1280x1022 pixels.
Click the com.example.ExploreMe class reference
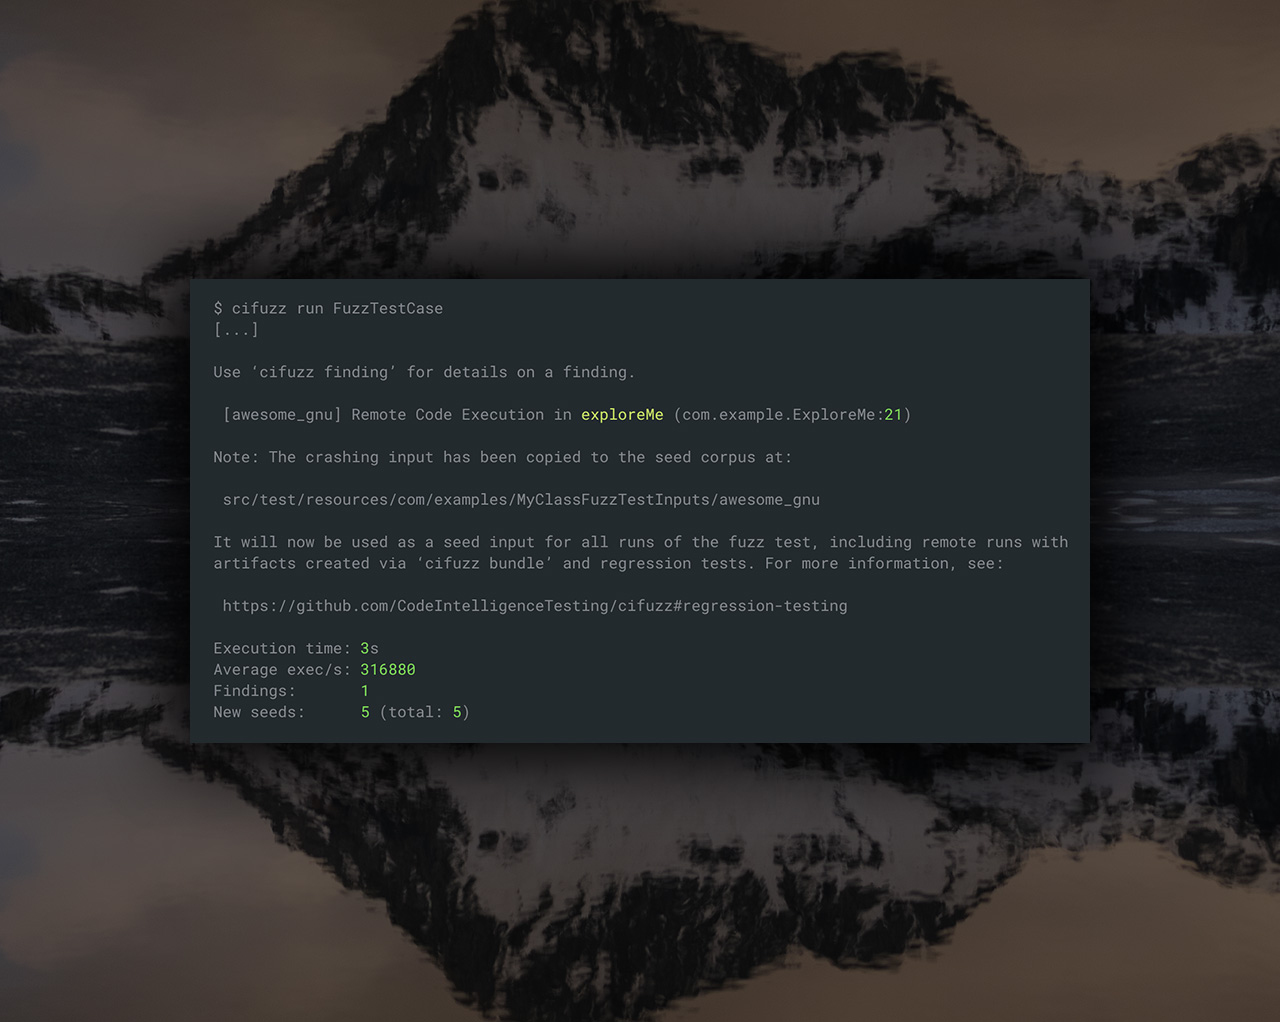778,415
